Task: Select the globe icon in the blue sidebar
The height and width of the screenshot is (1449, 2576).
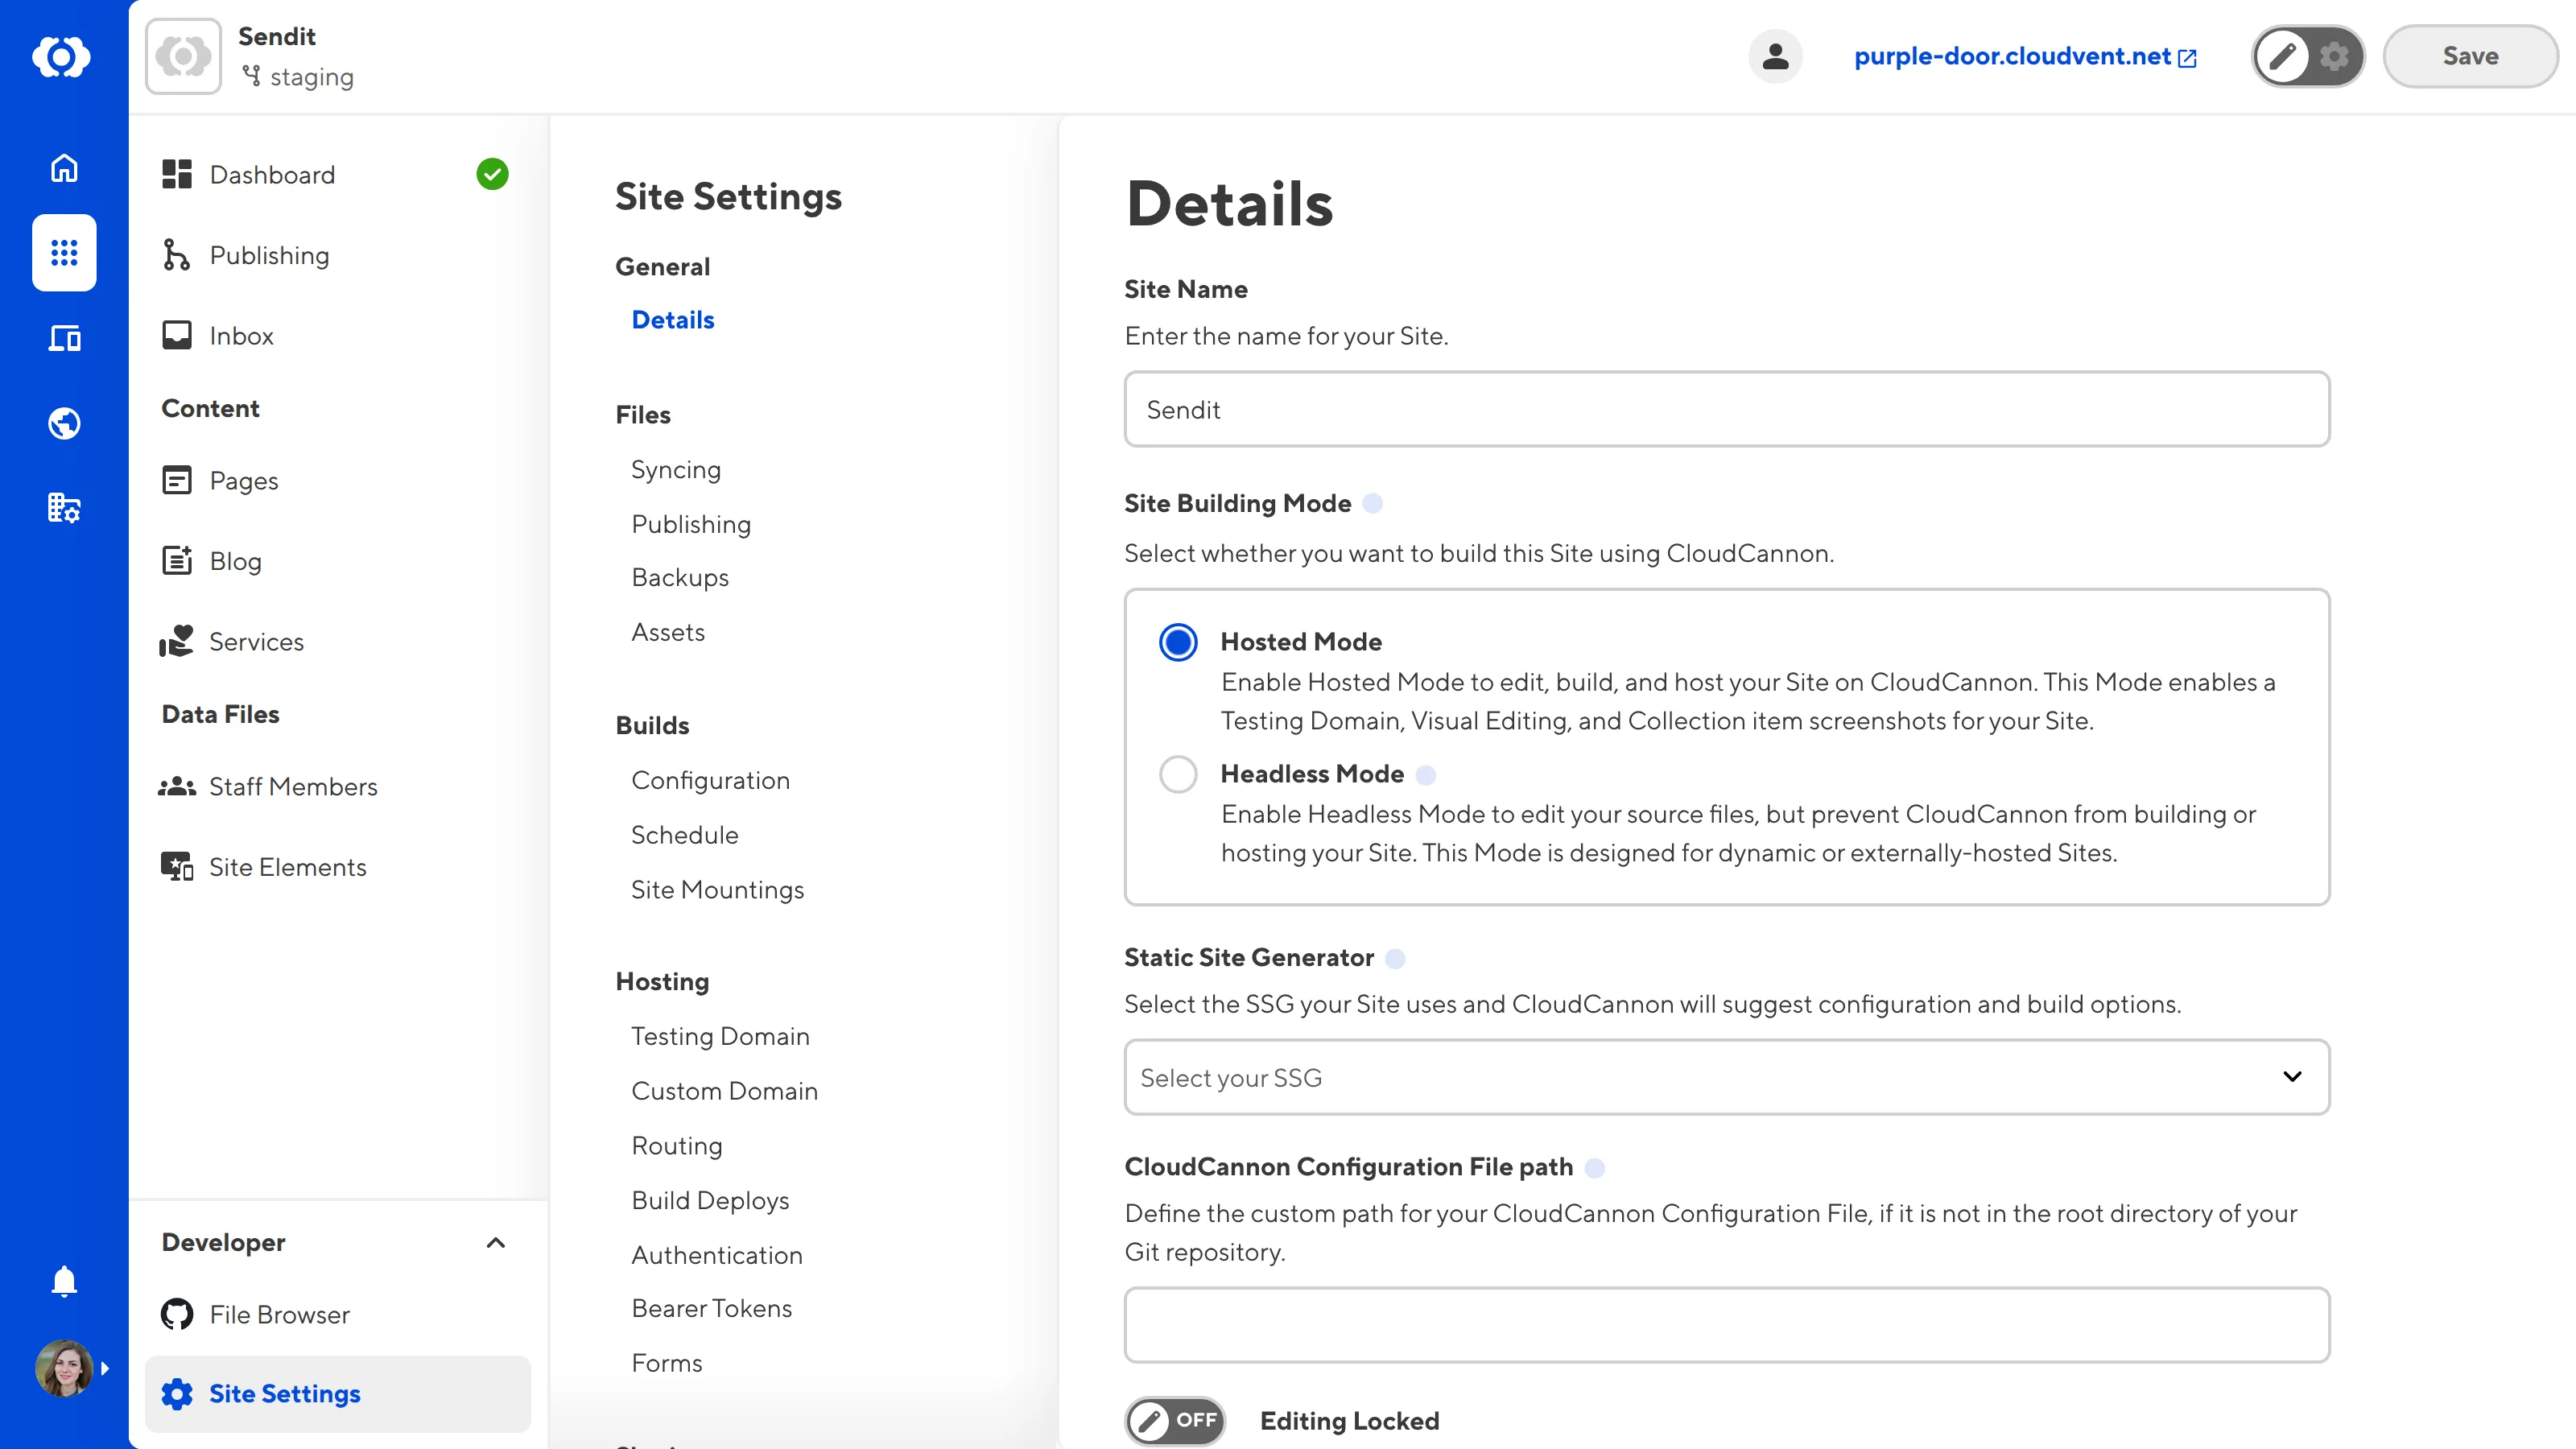Action: (63, 423)
